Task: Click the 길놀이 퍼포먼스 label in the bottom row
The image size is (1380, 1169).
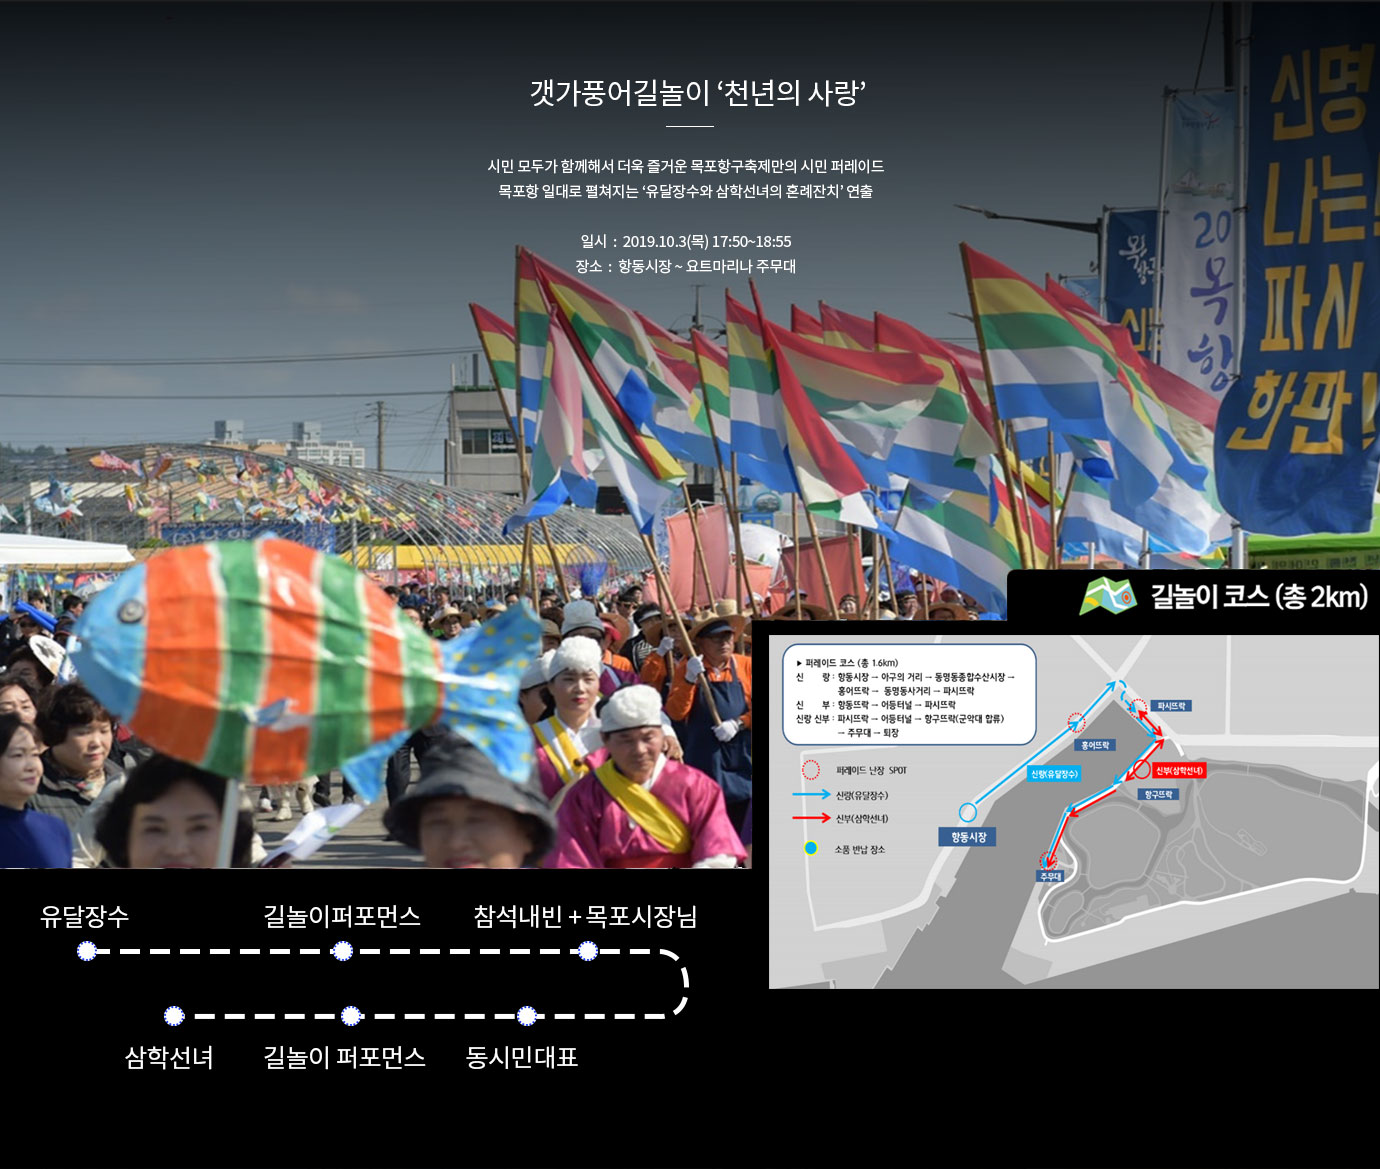Action: pos(345,1057)
